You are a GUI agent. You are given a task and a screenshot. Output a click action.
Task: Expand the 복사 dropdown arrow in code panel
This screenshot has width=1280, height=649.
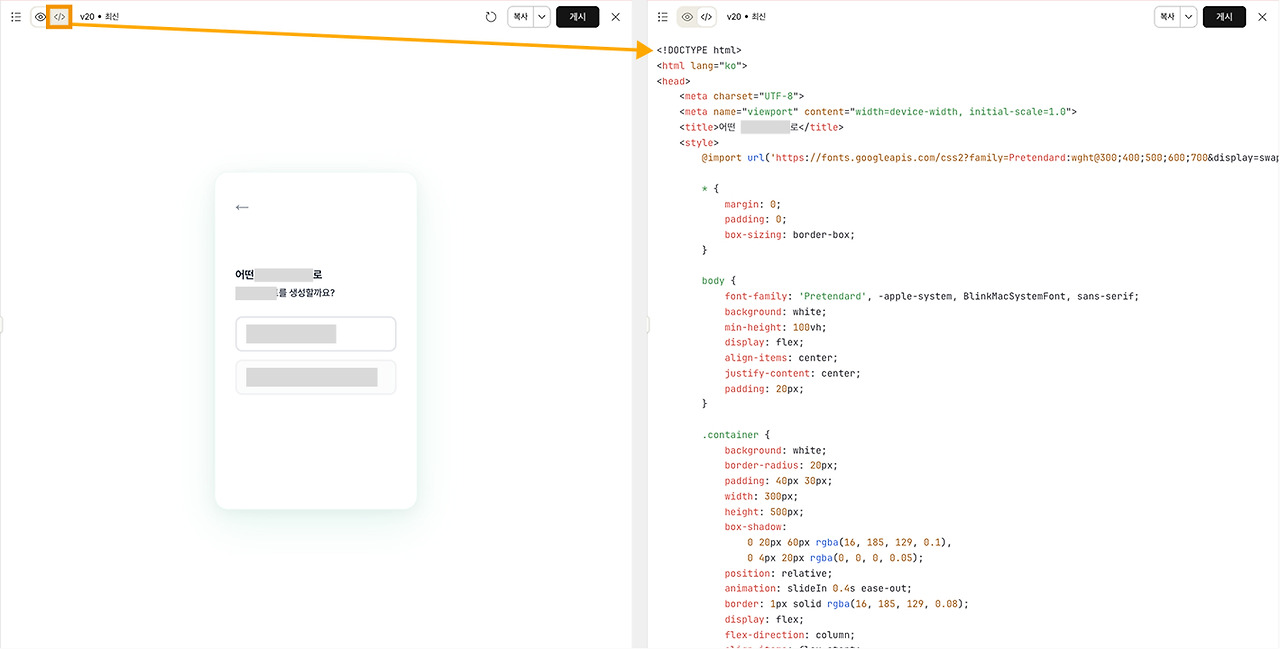point(1189,17)
